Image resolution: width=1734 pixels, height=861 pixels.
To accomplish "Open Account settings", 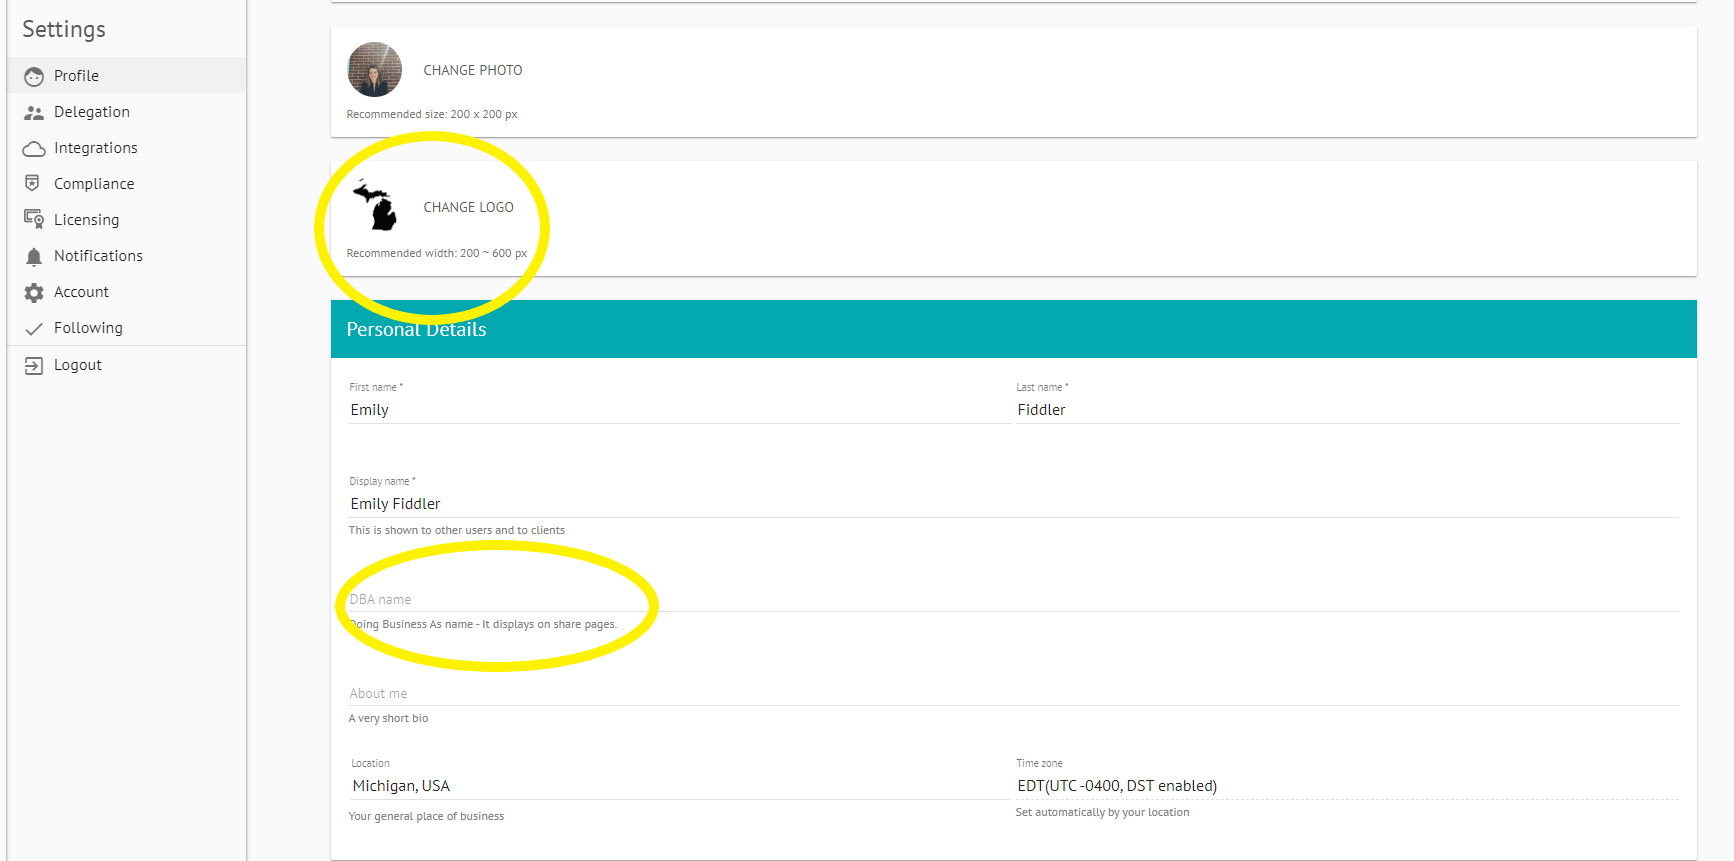I will click(x=126, y=291).
